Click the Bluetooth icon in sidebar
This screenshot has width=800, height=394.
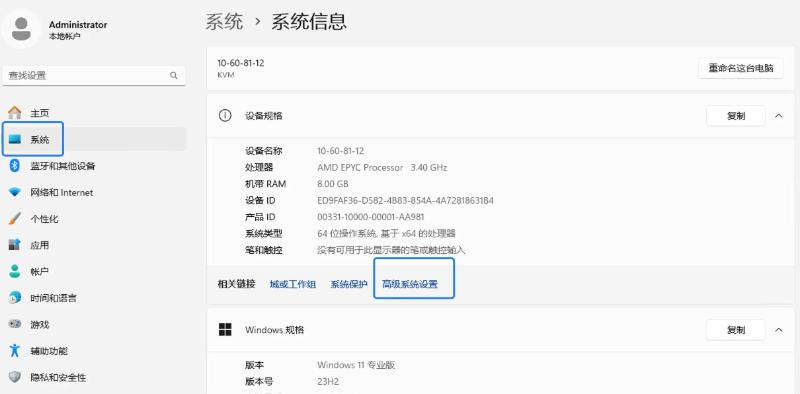15,166
